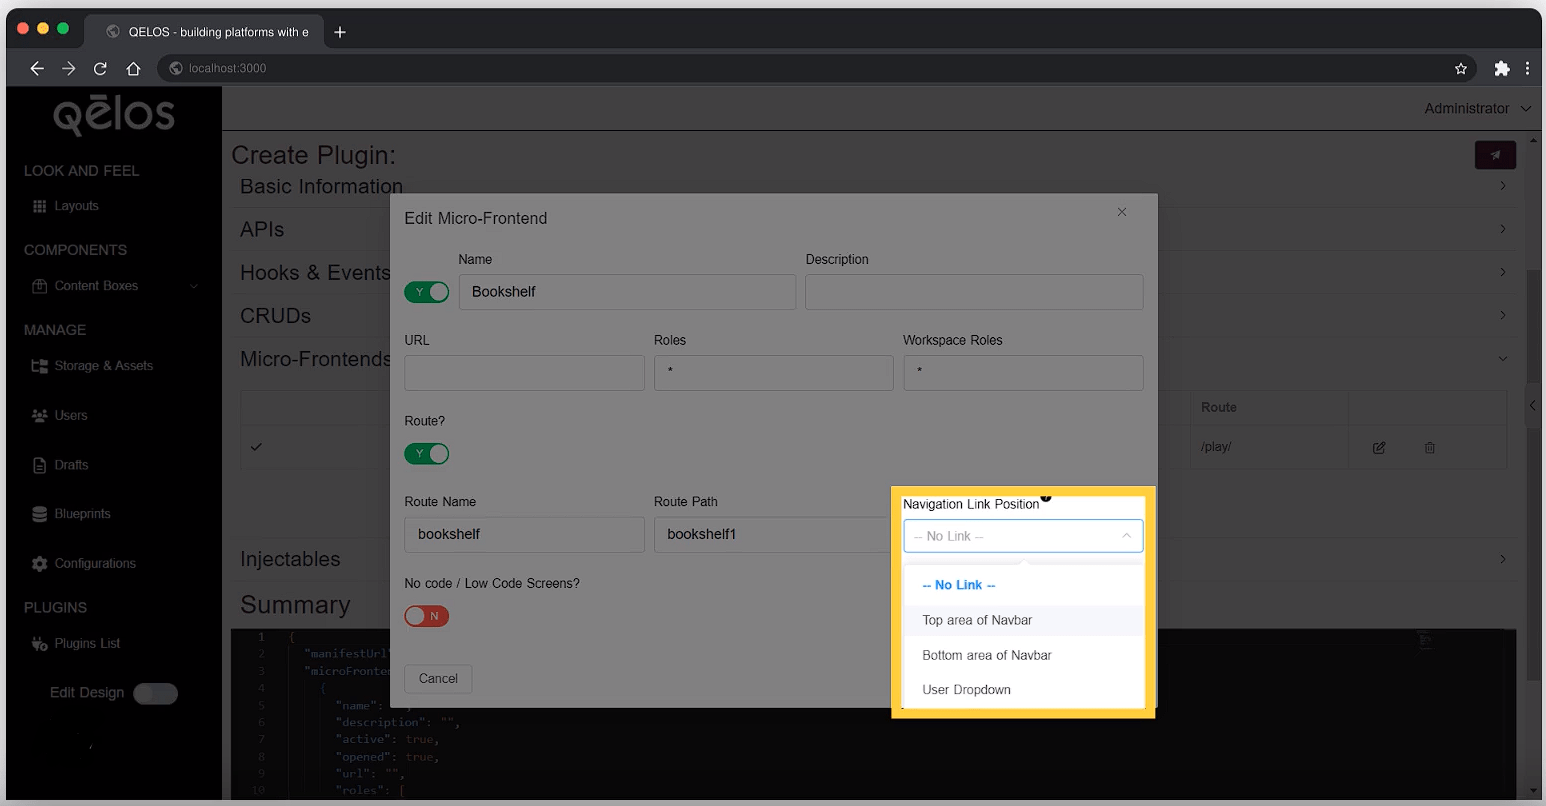Click the paper-plane publish button top right
The height and width of the screenshot is (806, 1546).
[x=1495, y=155]
